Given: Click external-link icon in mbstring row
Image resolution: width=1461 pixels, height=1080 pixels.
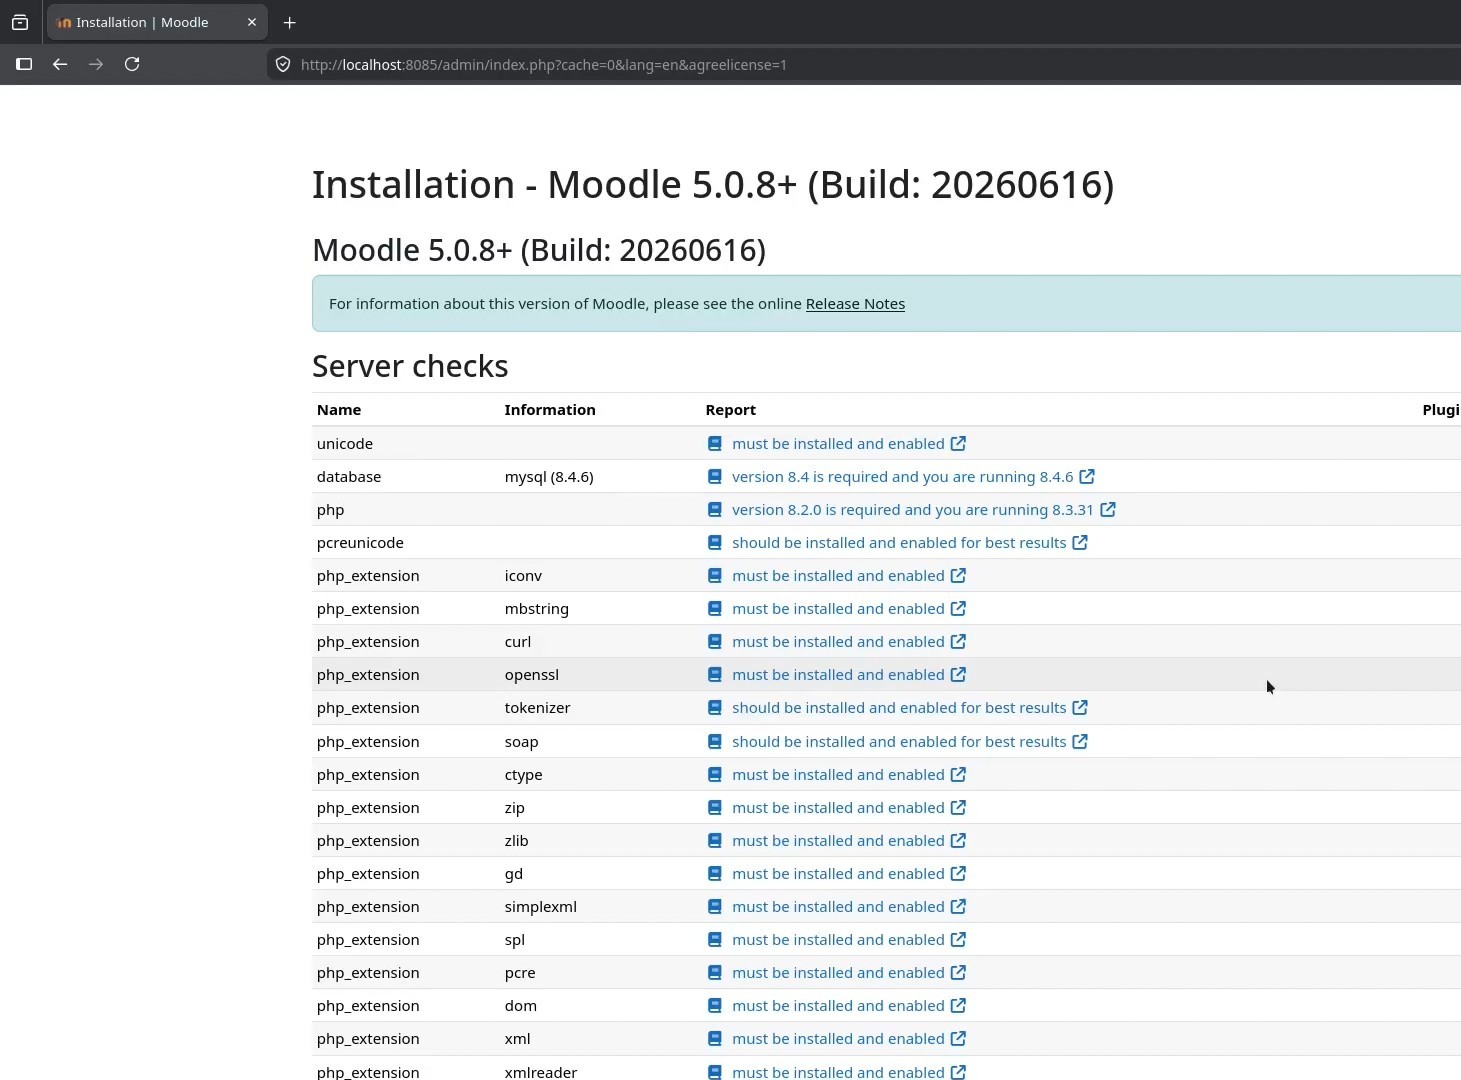Looking at the screenshot, I should (958, 609).
